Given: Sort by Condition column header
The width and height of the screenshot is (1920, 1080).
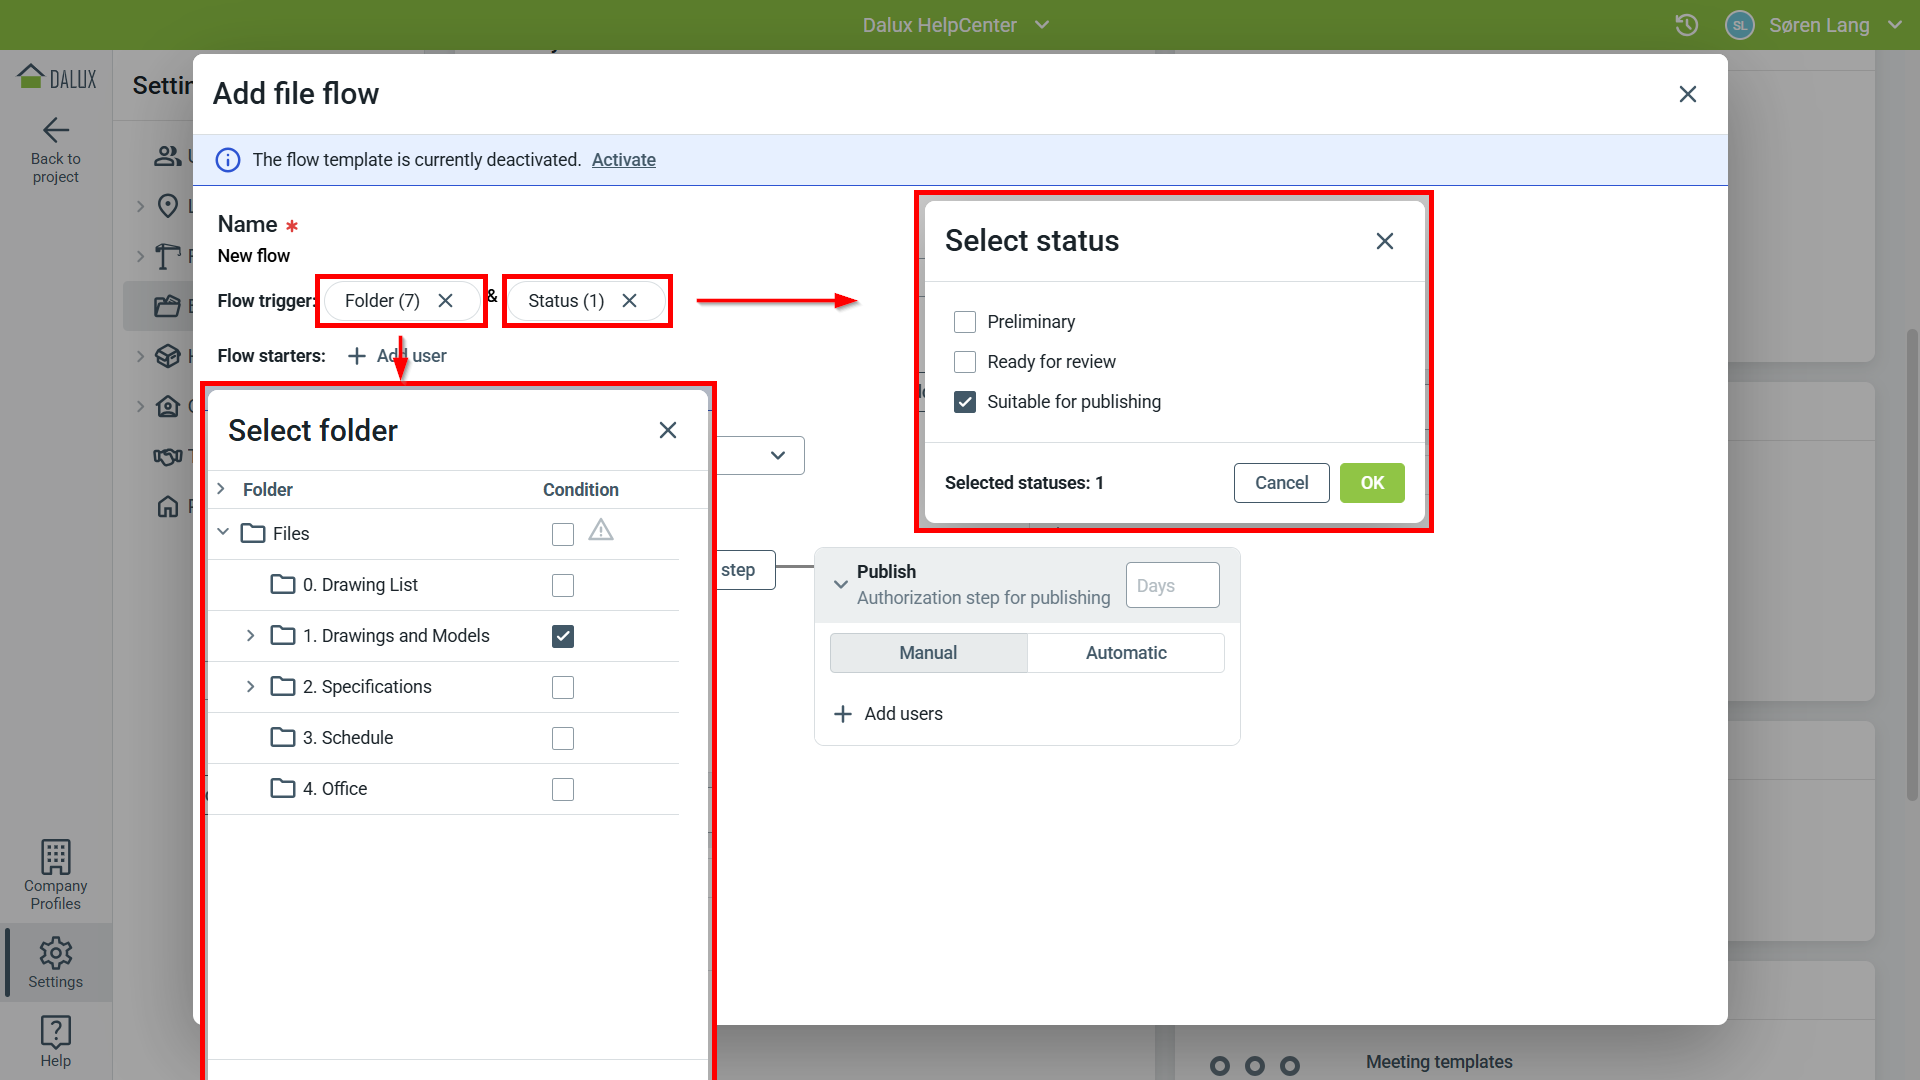Looking at the screenshot, I should click(x=581, y=490).
